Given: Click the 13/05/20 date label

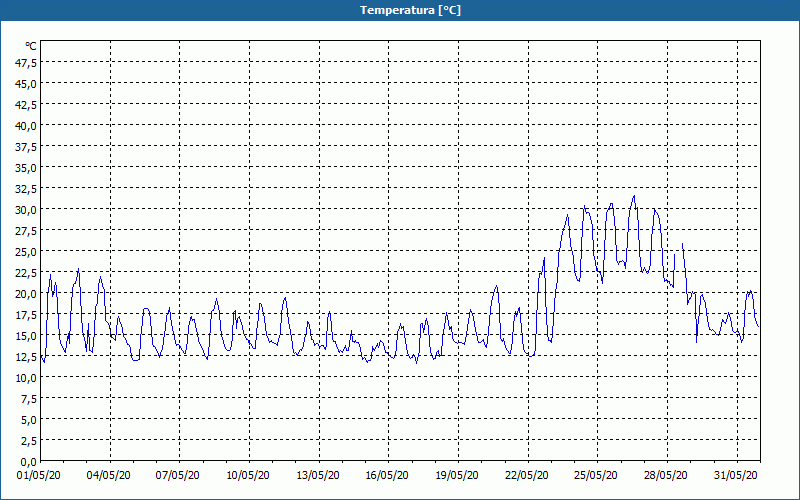Looking at the screenshot, I should 318,476.
